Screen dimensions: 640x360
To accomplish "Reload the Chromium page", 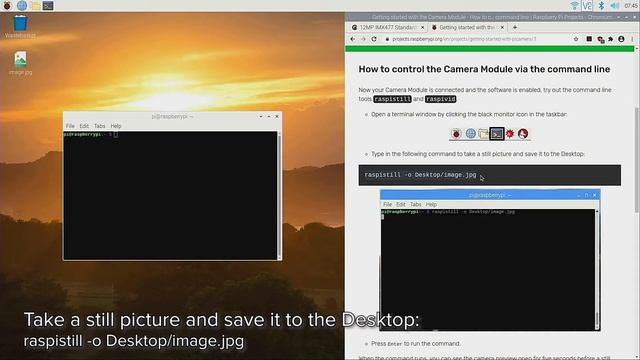I will 374,39.
